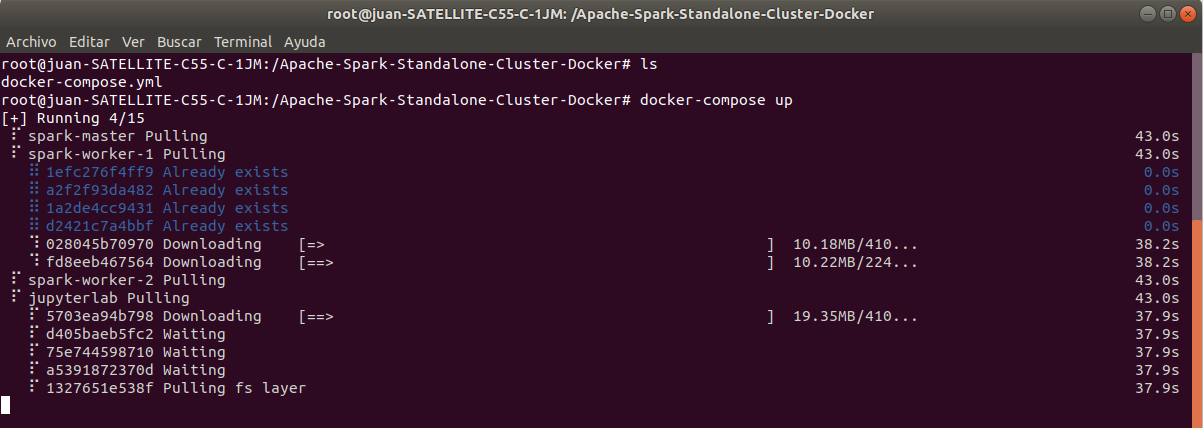Image resolution: width=1203 pixels, height=428 pixels.
Task: Open the Buscar menu
Action: (179, 42)
